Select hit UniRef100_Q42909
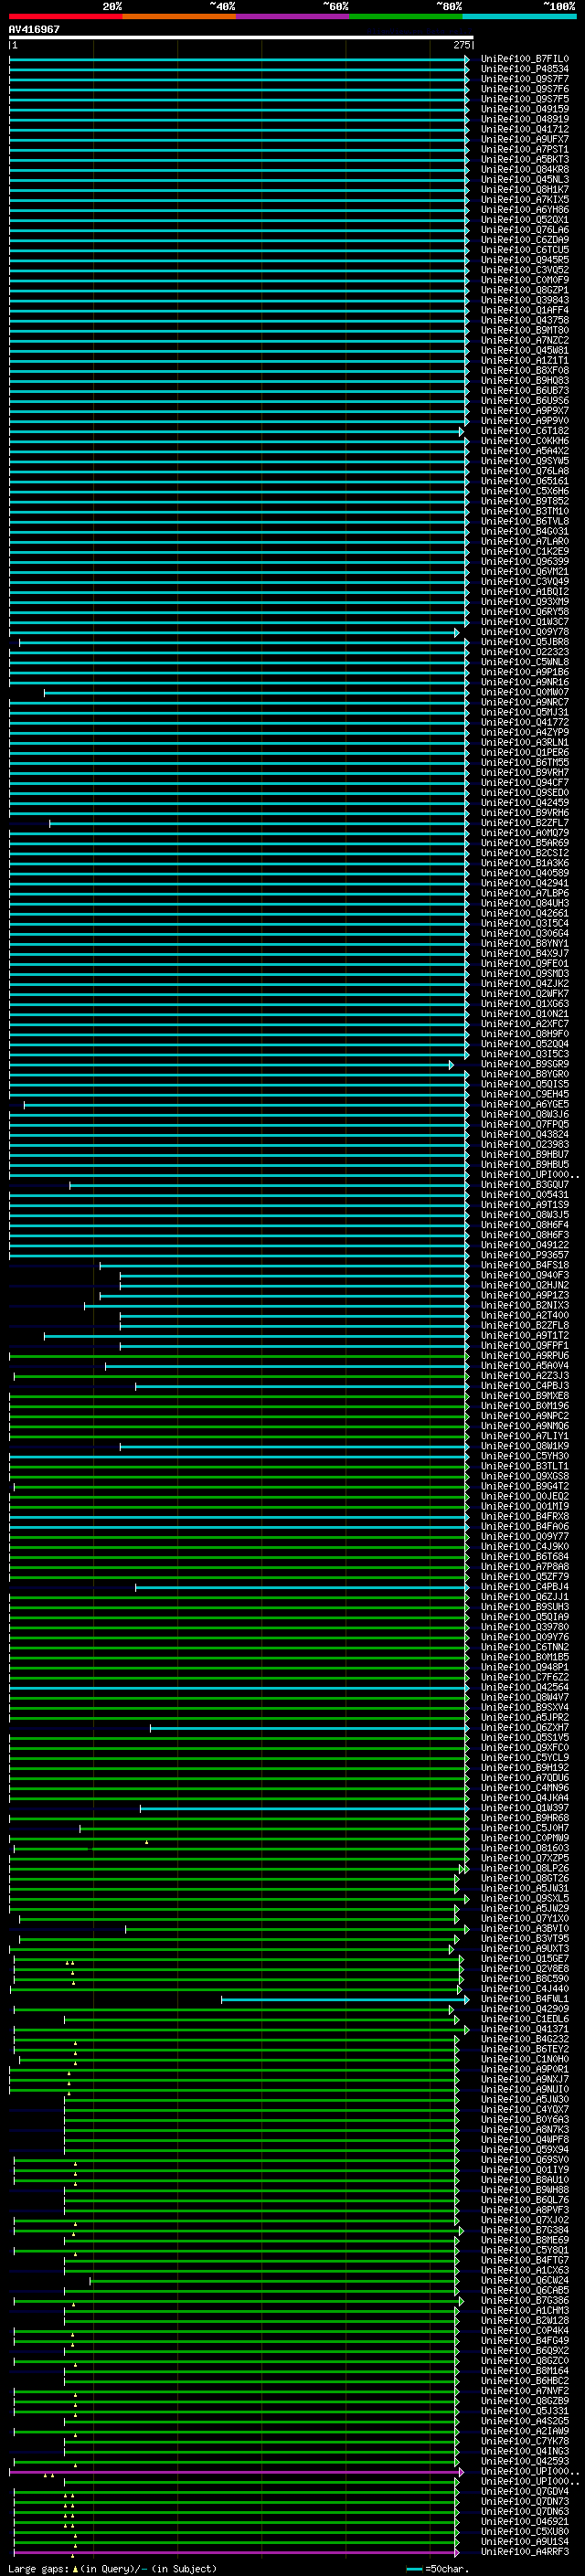This screenshot has height=2576, width=585. point(524,2009)
